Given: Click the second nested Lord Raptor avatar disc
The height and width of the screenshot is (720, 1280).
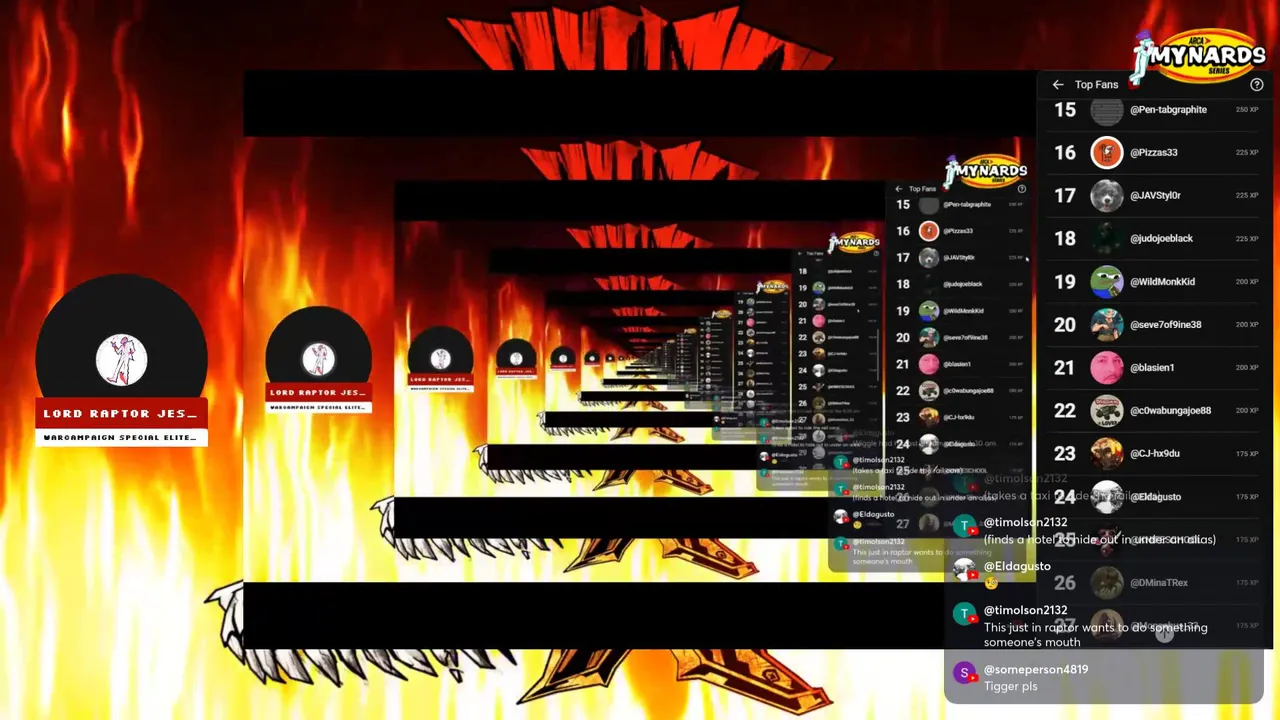Looking at the screenshot, I should coord(318,361).
